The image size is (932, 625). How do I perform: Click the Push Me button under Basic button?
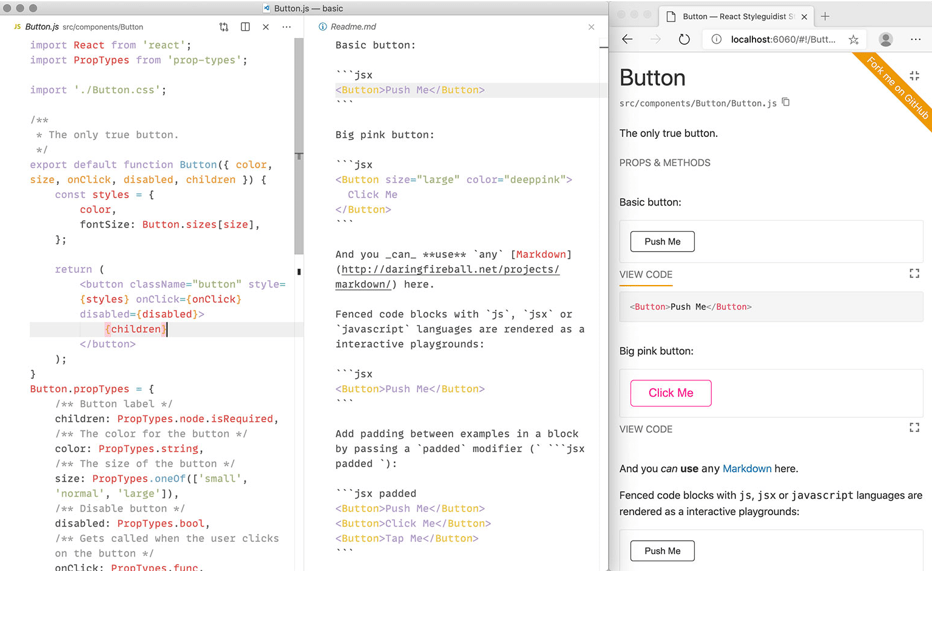662,242
